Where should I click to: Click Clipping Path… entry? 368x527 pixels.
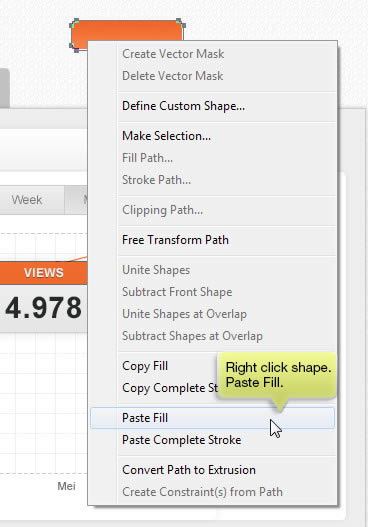212,210
